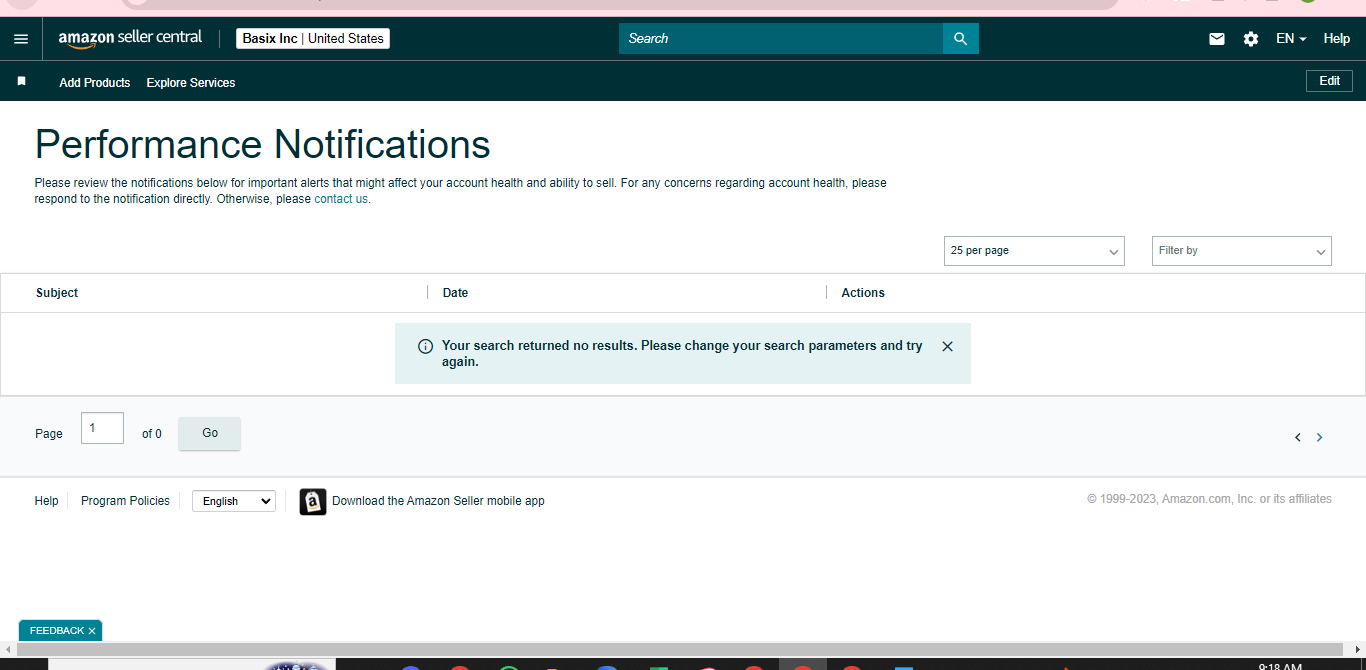Expand the Filter by dropdown
Viewport: 1366px width, 670px height.
tap(1241, 251)
